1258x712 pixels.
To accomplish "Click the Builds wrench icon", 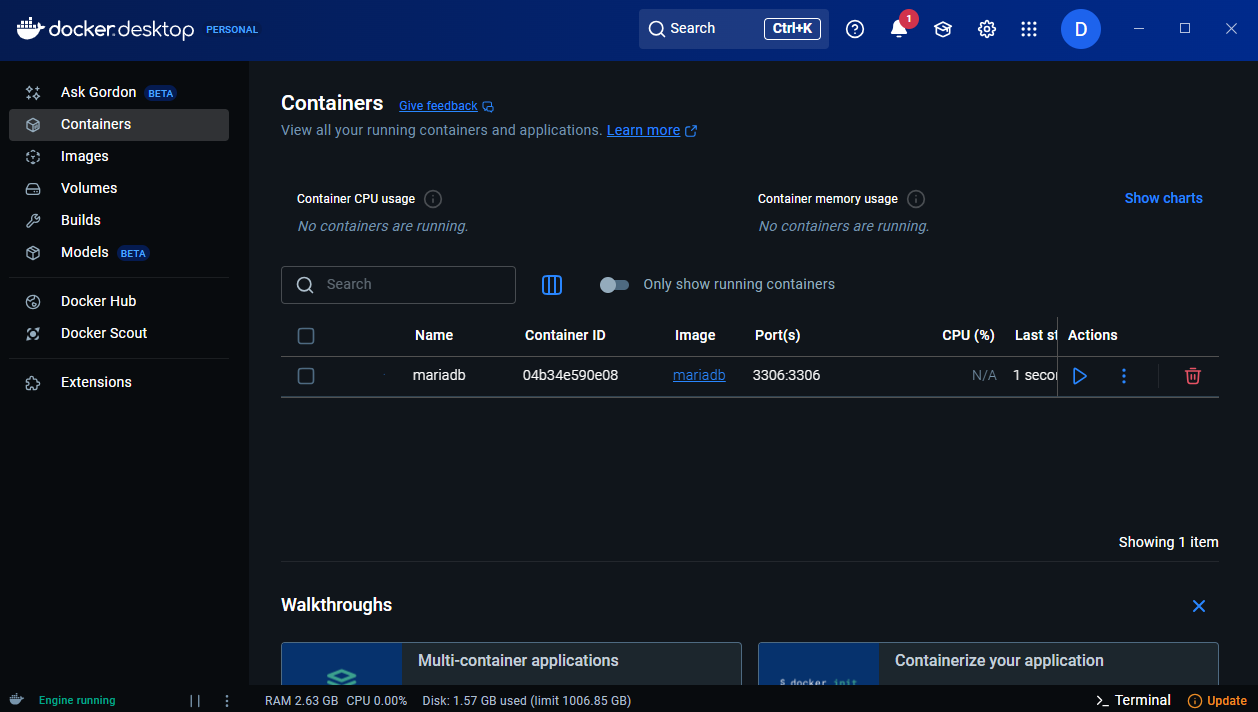I will [33, 220].
